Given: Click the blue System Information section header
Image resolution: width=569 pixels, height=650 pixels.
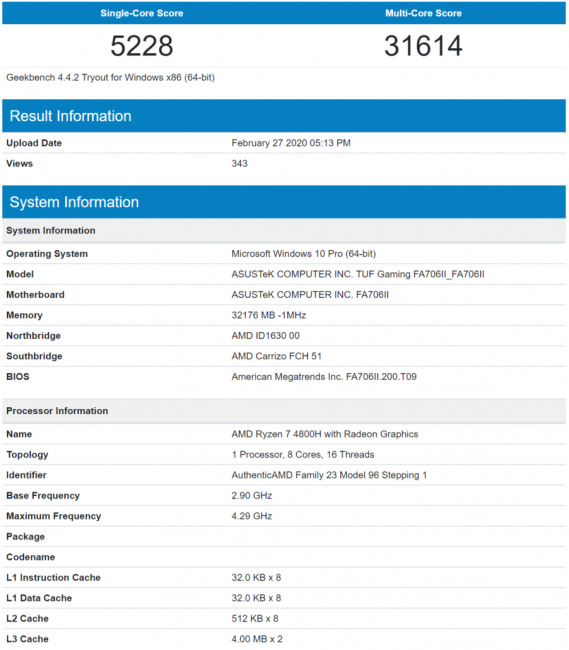Looking at the screenshot, I should 284,202.
